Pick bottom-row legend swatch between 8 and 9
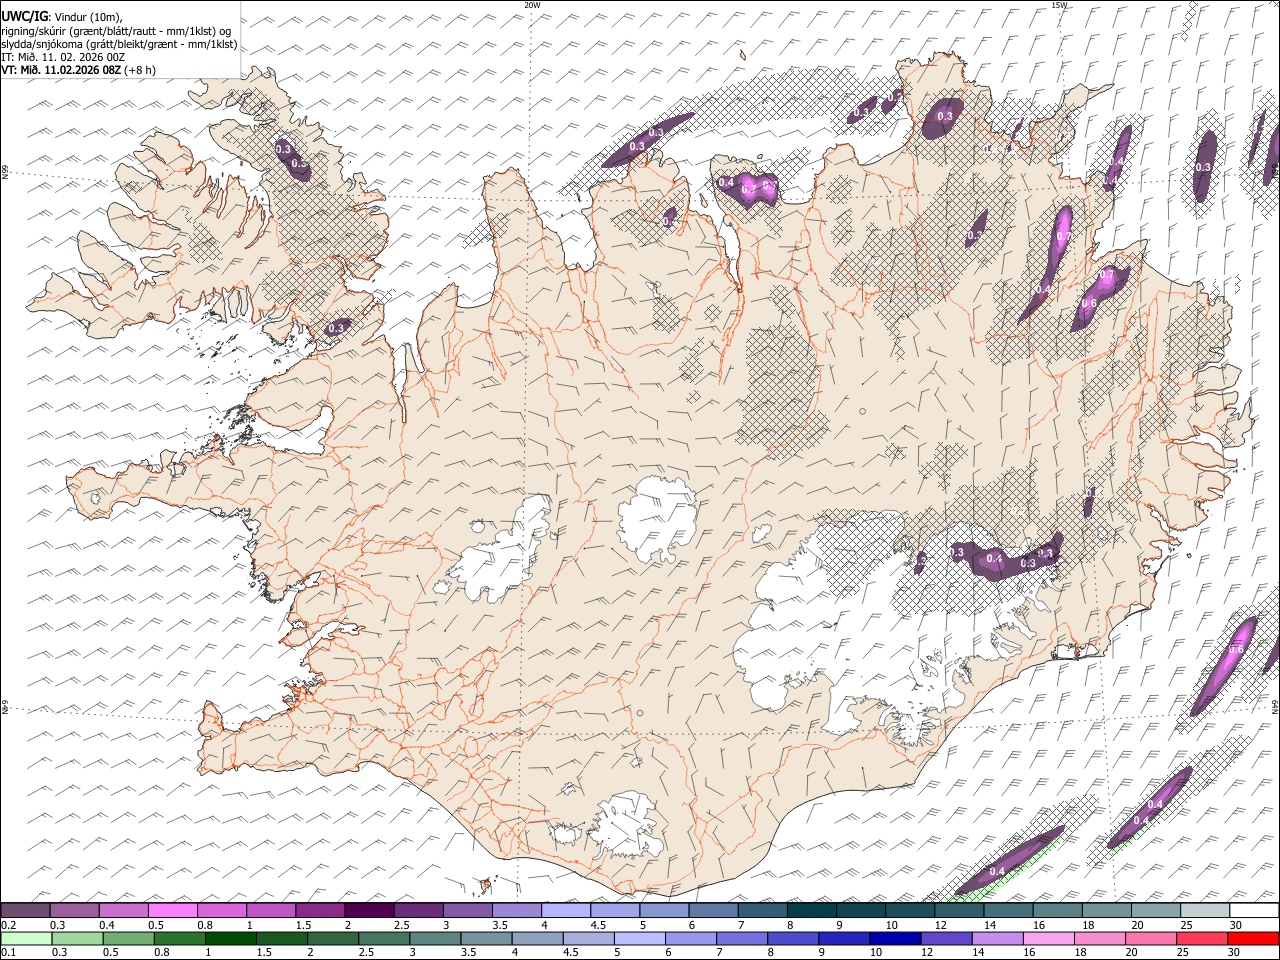 click(x=793, y=939)
